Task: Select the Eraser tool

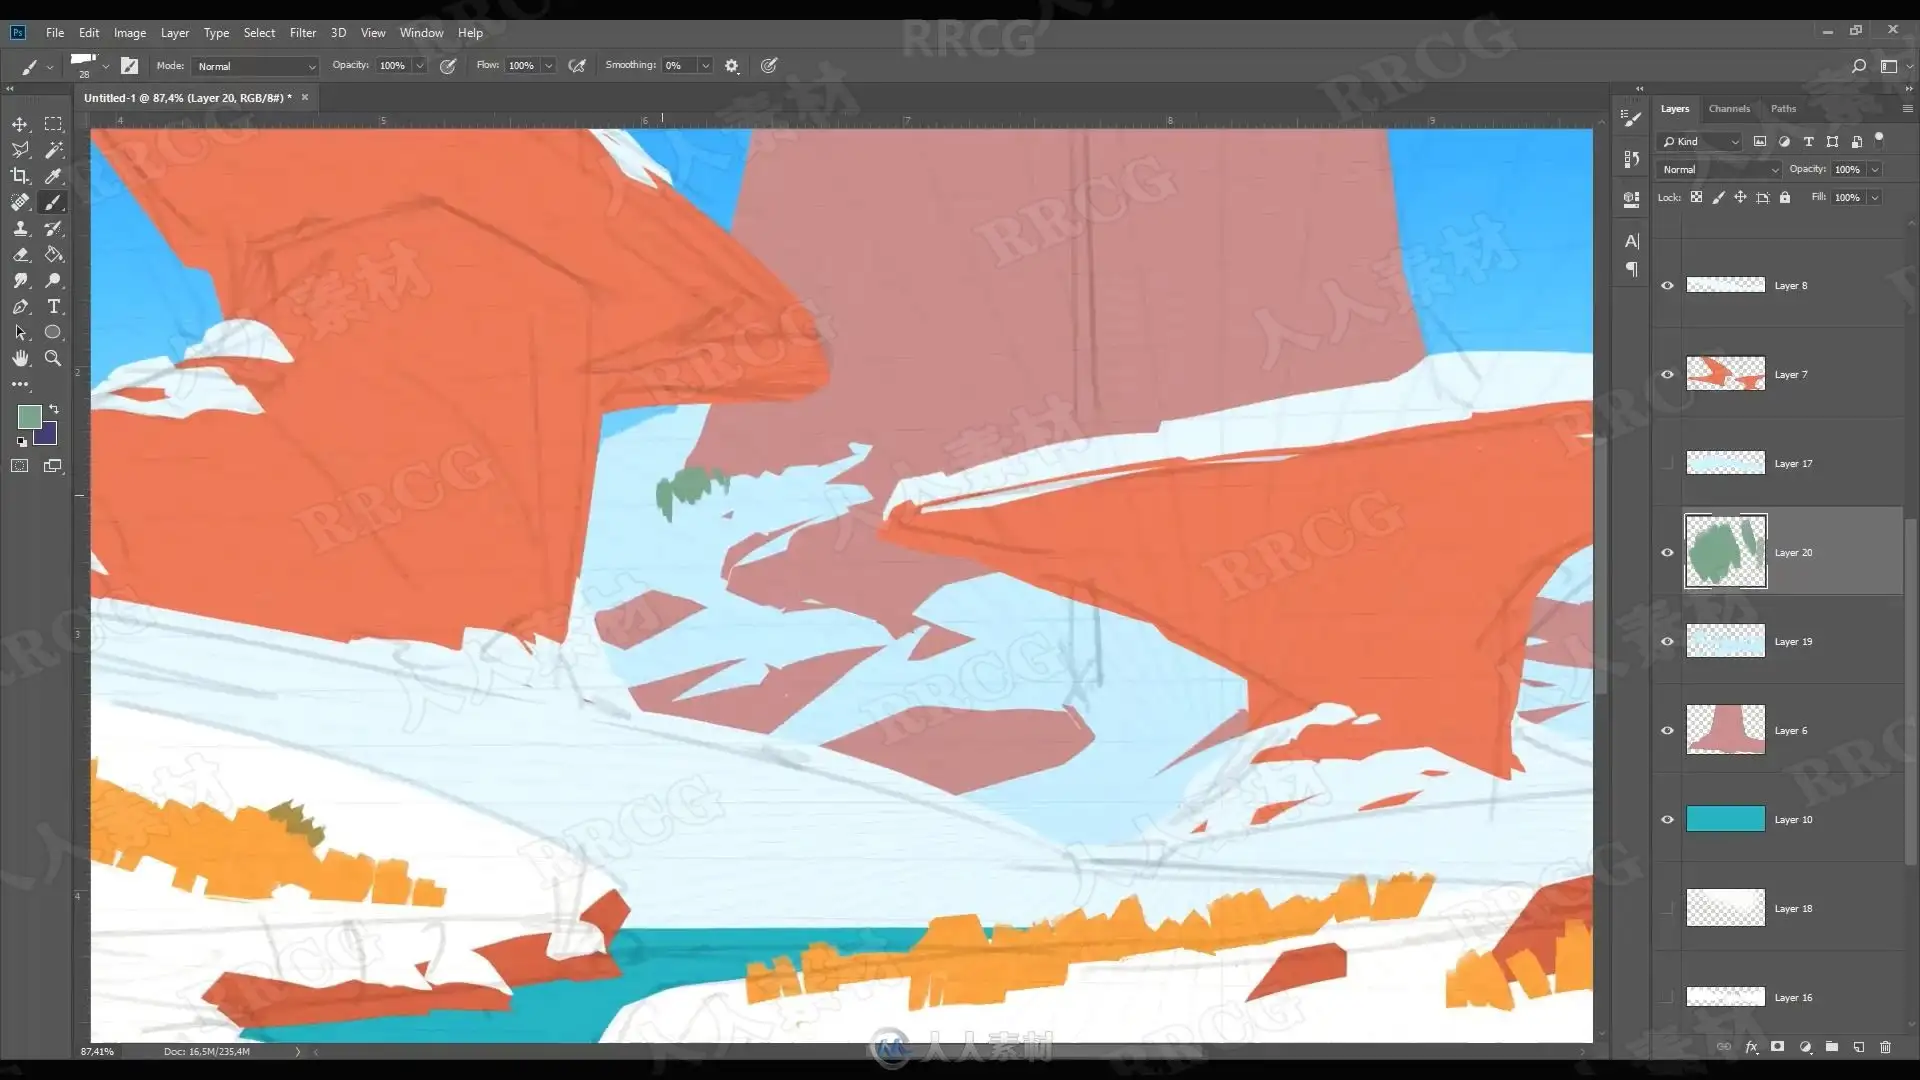Action: coord(20,254)
